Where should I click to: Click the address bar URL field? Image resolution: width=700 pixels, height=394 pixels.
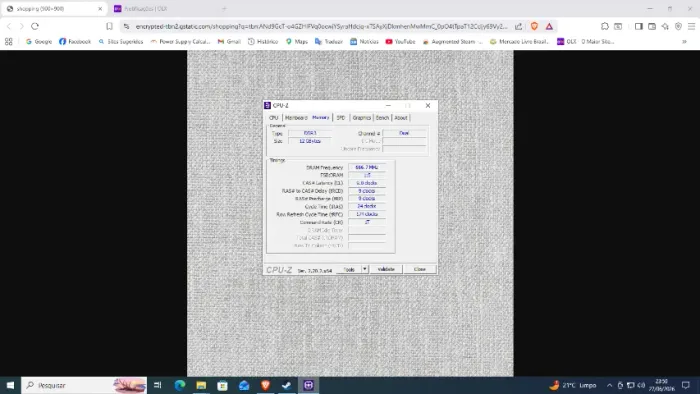pyautogui.click(x=321, y=26)
